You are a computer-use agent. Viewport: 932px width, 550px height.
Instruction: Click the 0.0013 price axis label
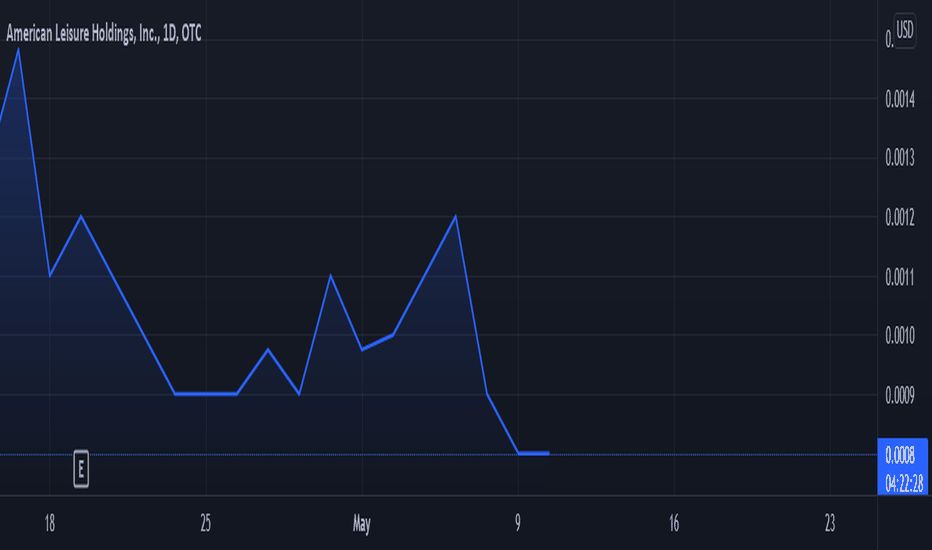900,158
